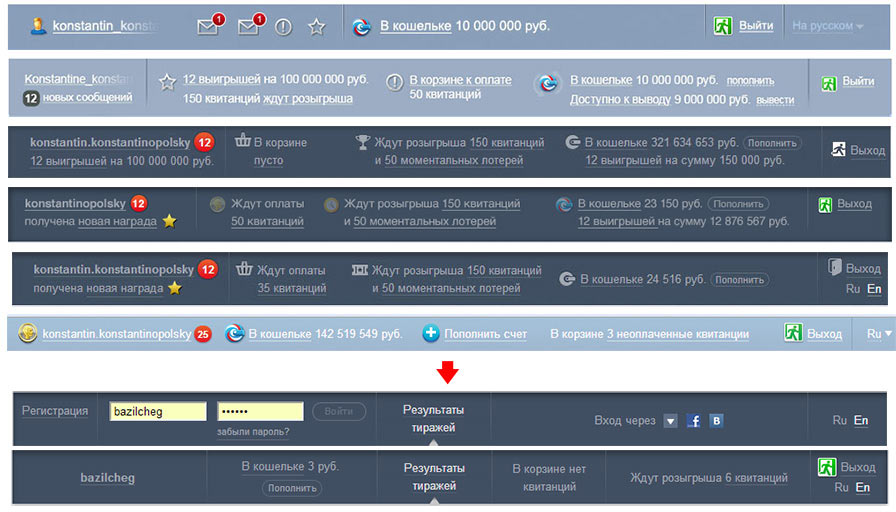Click 3 неоплаченные квитанции link
Viewport: 896px width, 512px height.
[678, 334]
